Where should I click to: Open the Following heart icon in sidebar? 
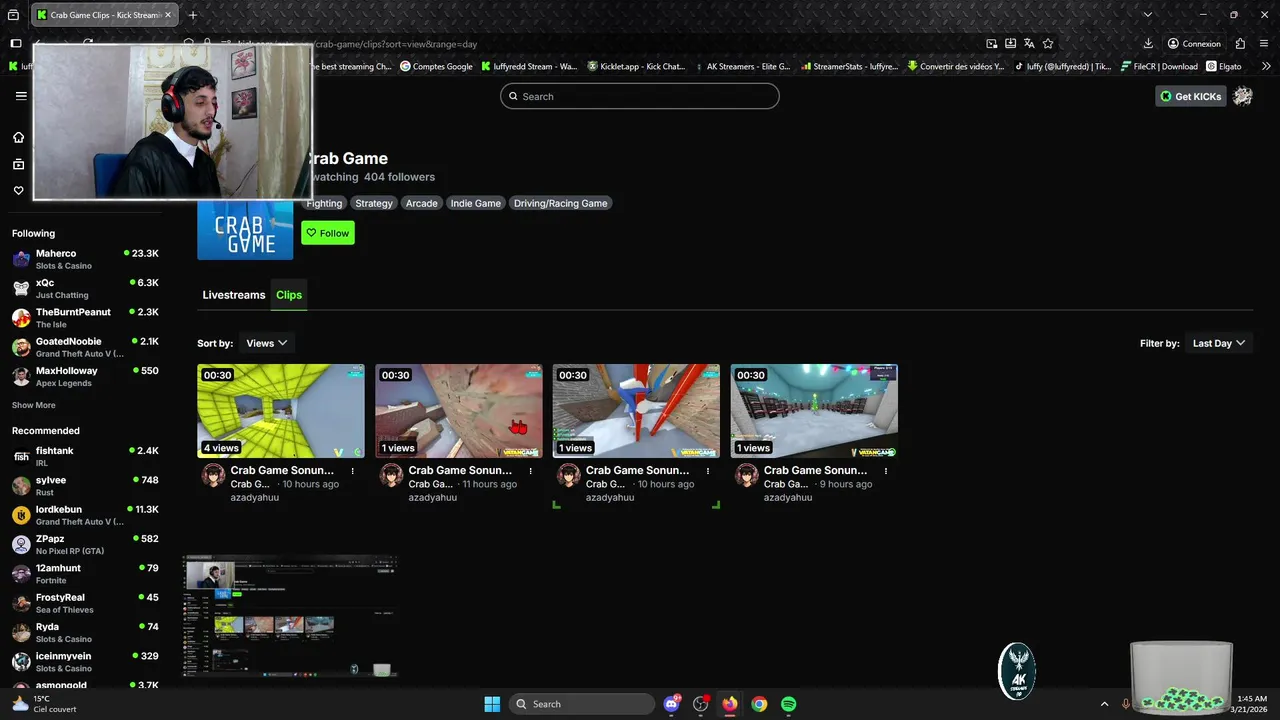click(18, 190)
